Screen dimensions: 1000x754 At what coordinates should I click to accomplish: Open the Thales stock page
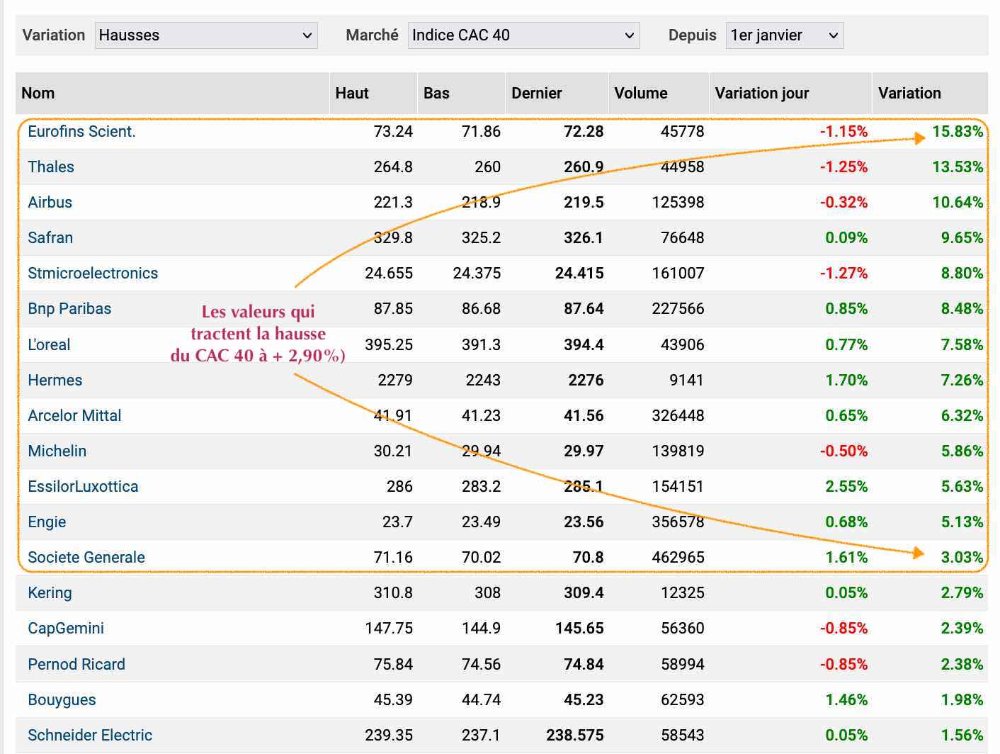pyautogui.click(x=51, y=167)
